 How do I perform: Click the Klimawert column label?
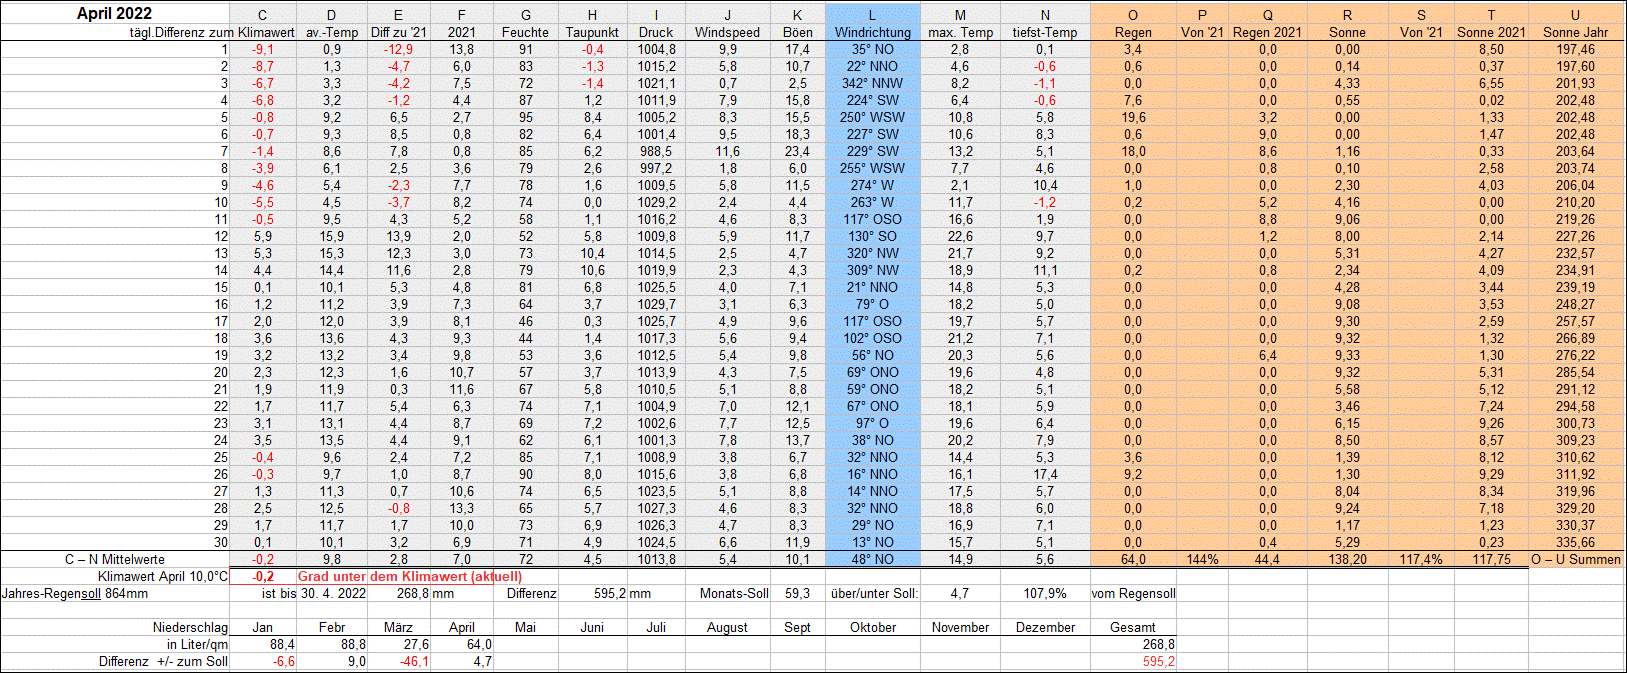tap(266, 32)
